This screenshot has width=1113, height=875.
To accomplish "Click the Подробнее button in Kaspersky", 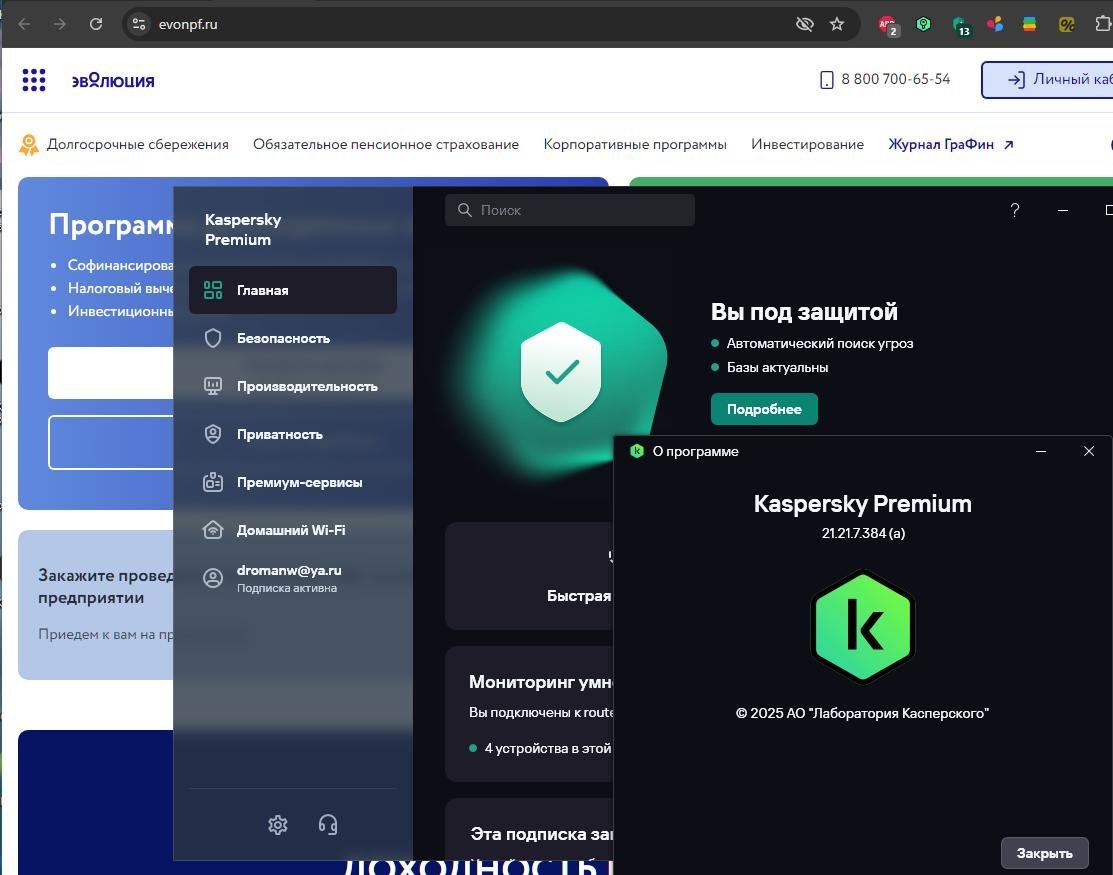I will tap(764, 409).
